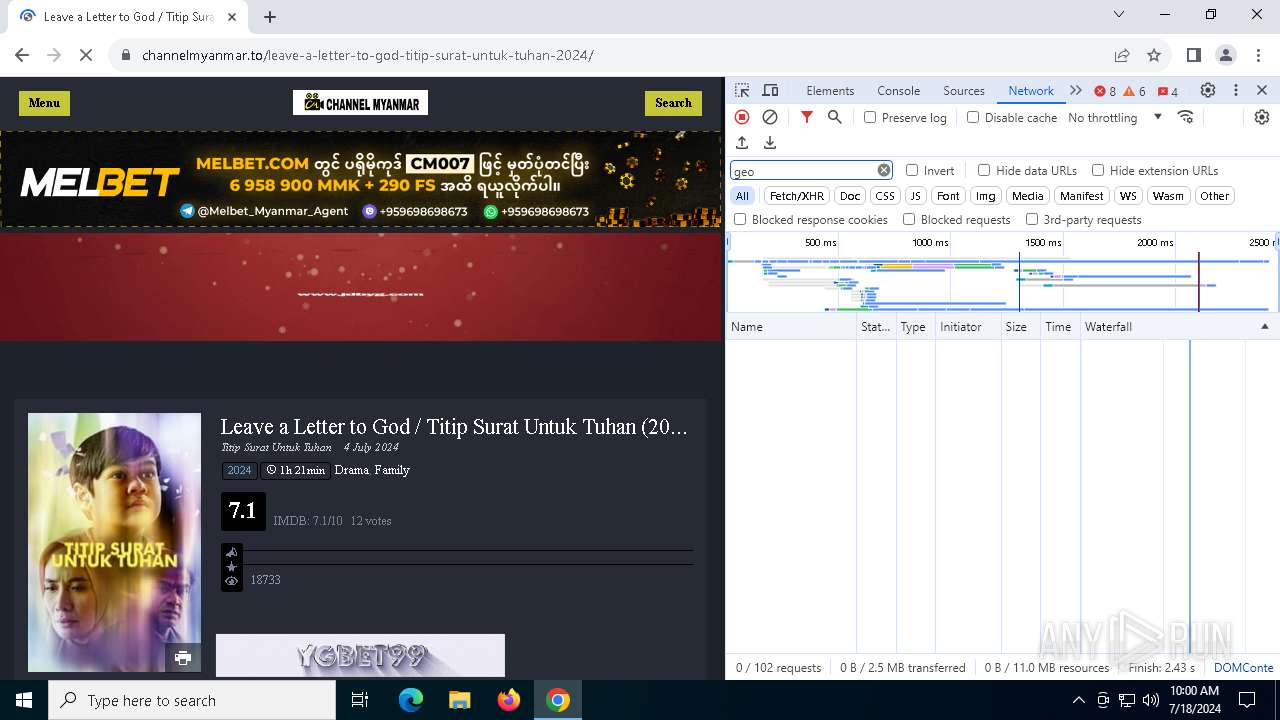Filter requests by Doc type
This screenshot has height=720, width=1280.
[850, 196]
